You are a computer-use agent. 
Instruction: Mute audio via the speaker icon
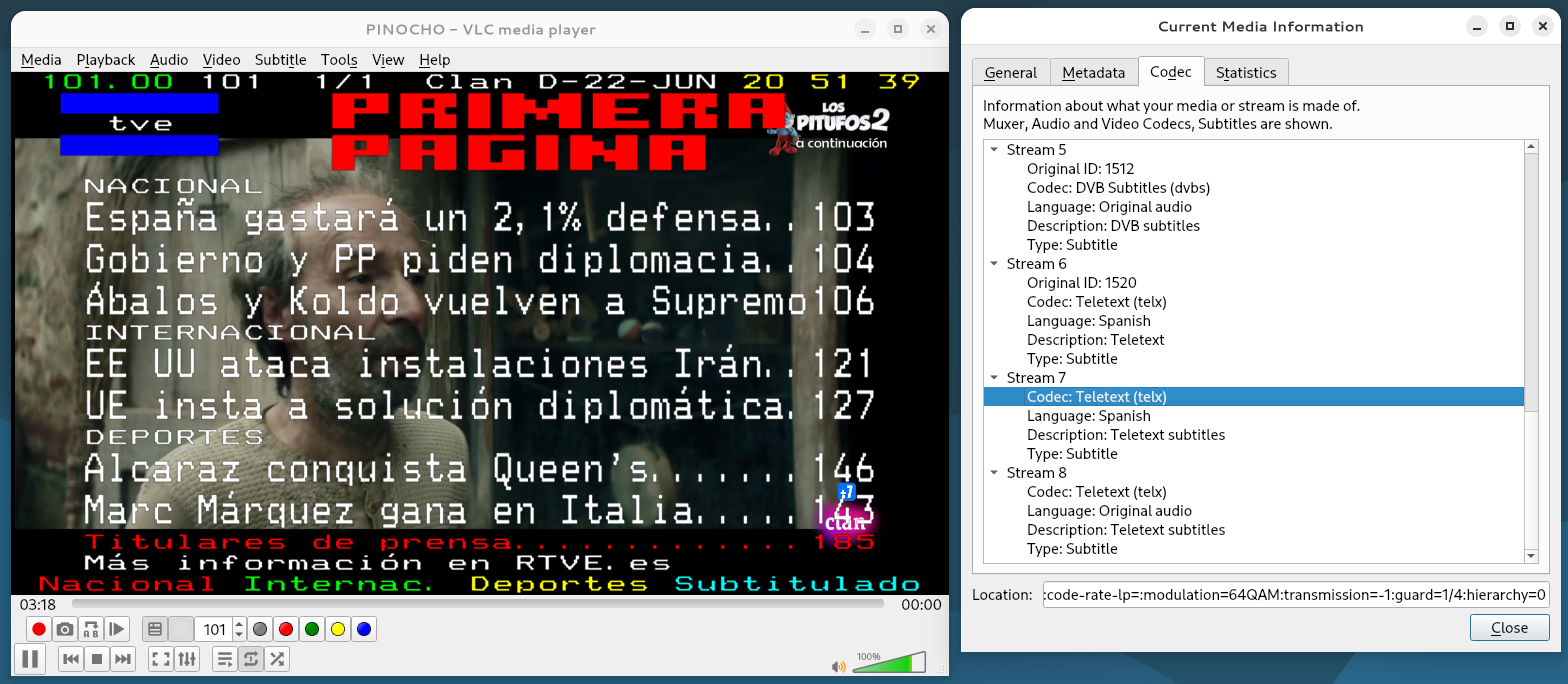coord(840,666)
